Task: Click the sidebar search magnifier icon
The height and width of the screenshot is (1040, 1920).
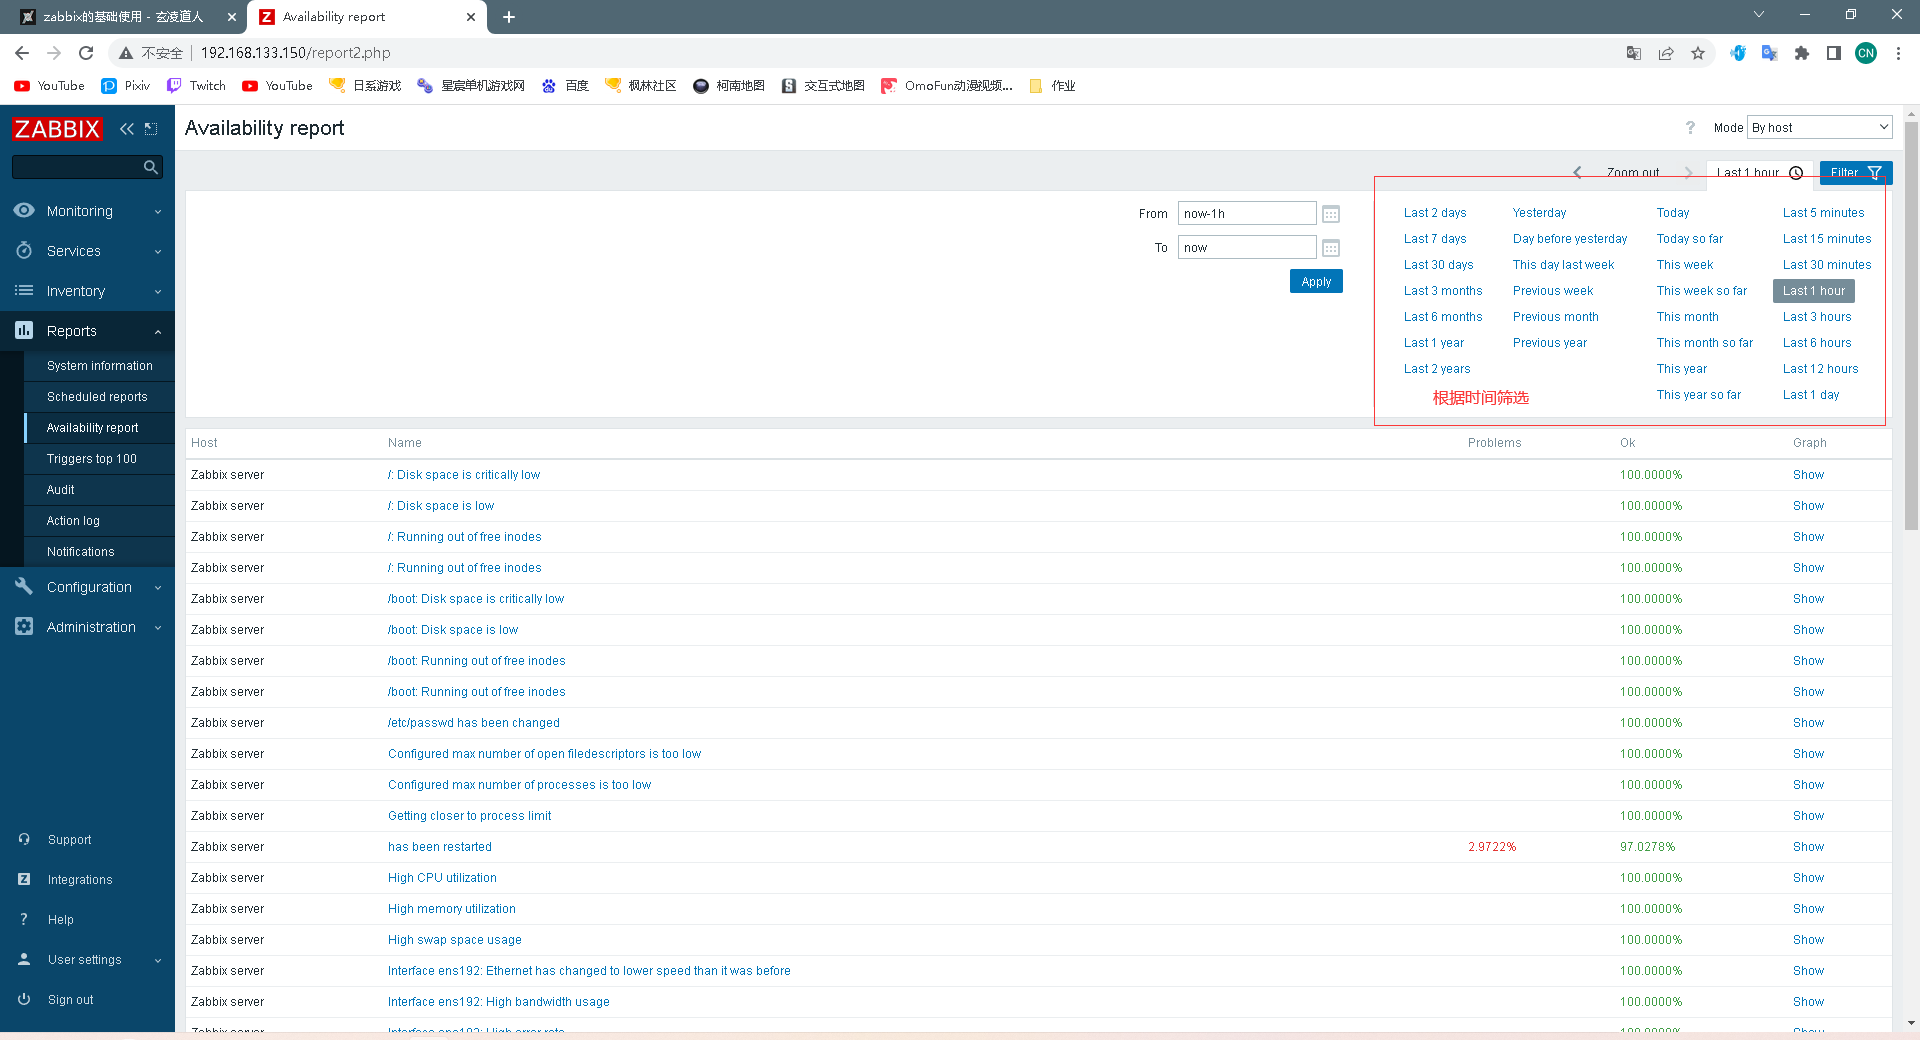Action: [150, 167]
